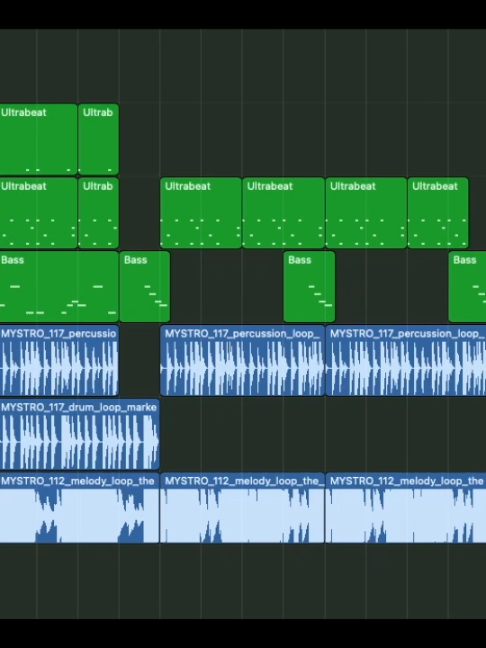Select the MYSTRO_117_drum_loop audio region
The image size is (486, 648).
click(79, 434)
